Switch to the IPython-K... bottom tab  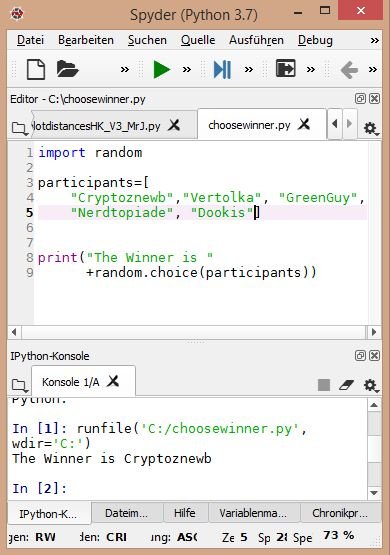[x=48, y=513]
